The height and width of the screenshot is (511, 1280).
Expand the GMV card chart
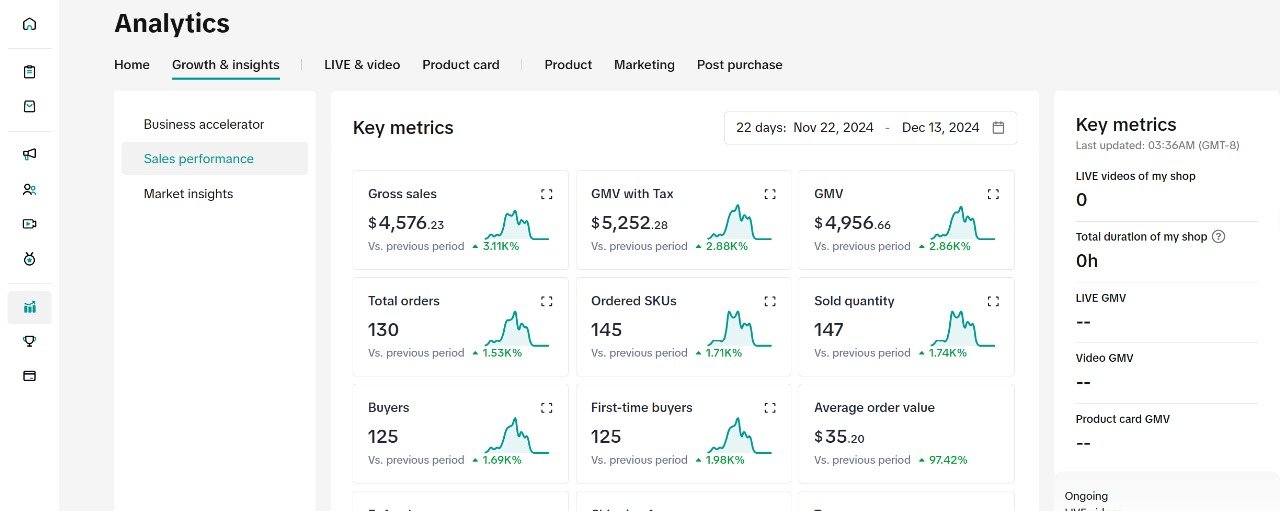tap(993, 194)
